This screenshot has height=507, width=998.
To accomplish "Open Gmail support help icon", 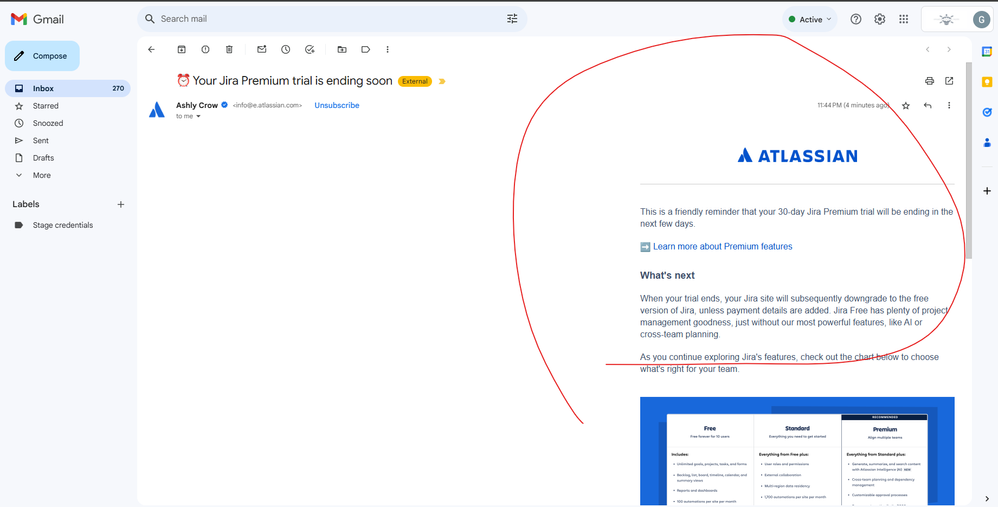I will point(856,19).
